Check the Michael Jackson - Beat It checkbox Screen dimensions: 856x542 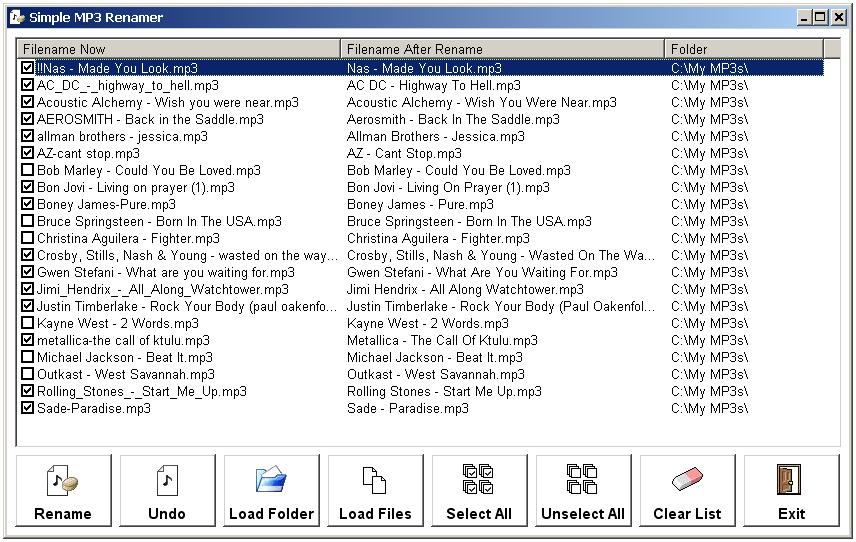pyautogui.click(x=27, y=356)
